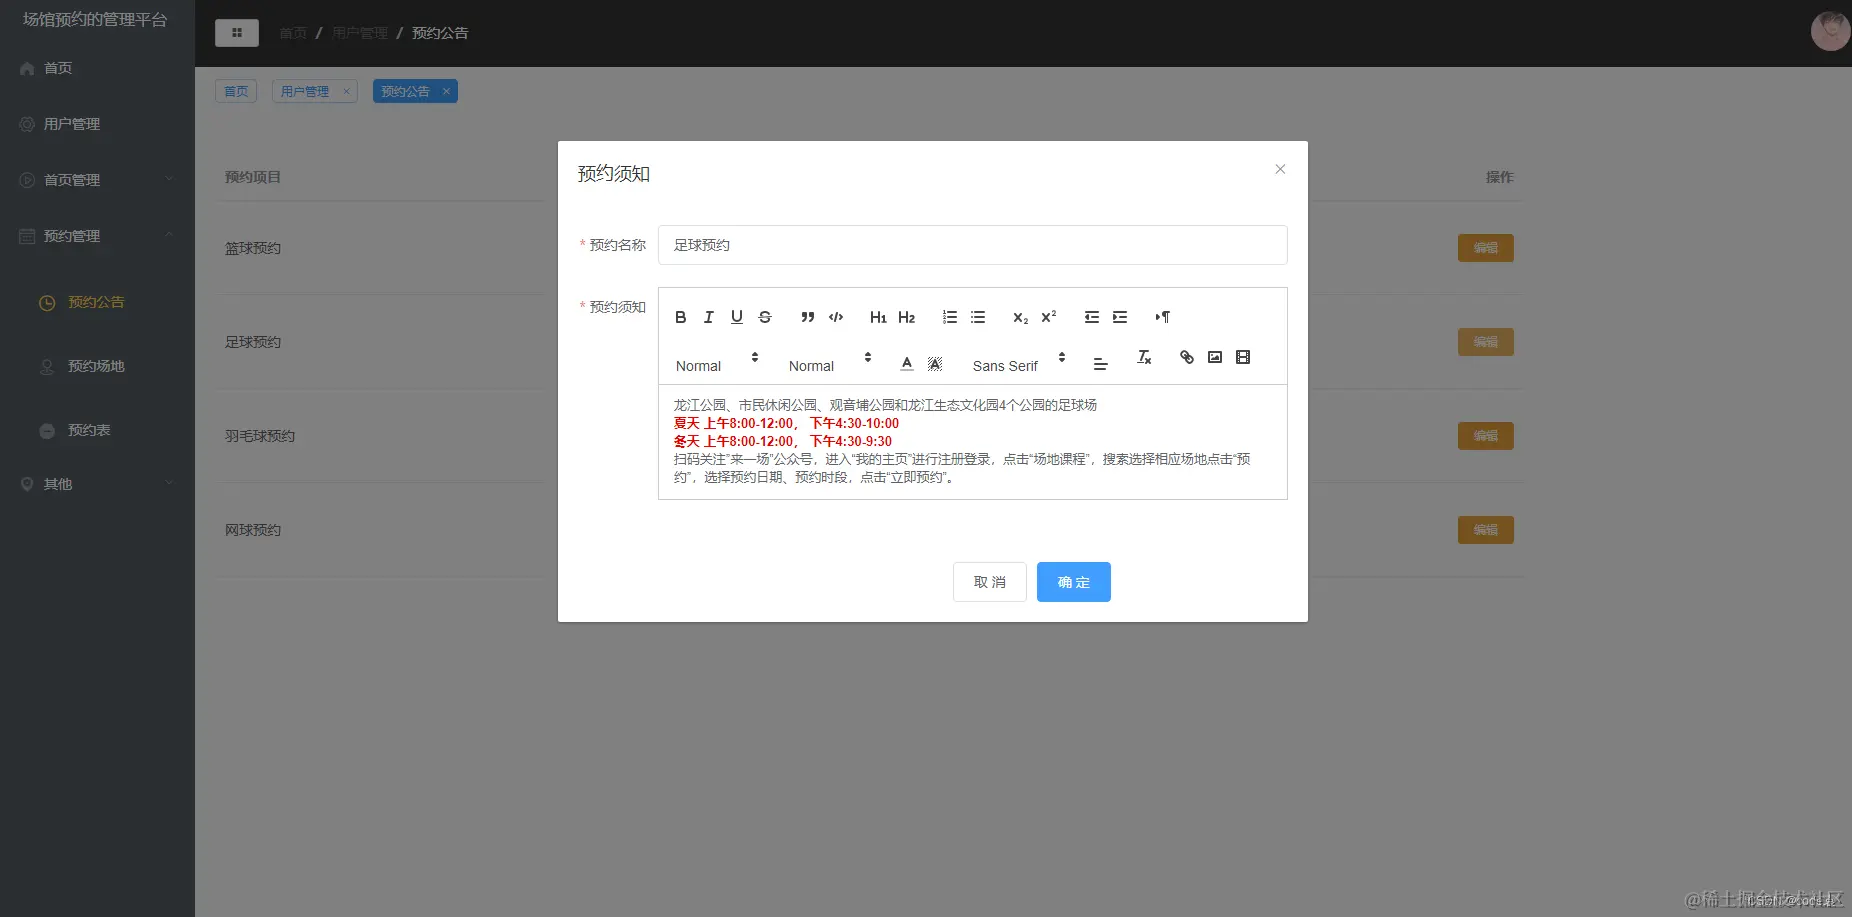This screenshot has width=1852, height=917.
Task: Apply italic formatting
Action: [708, 317]
